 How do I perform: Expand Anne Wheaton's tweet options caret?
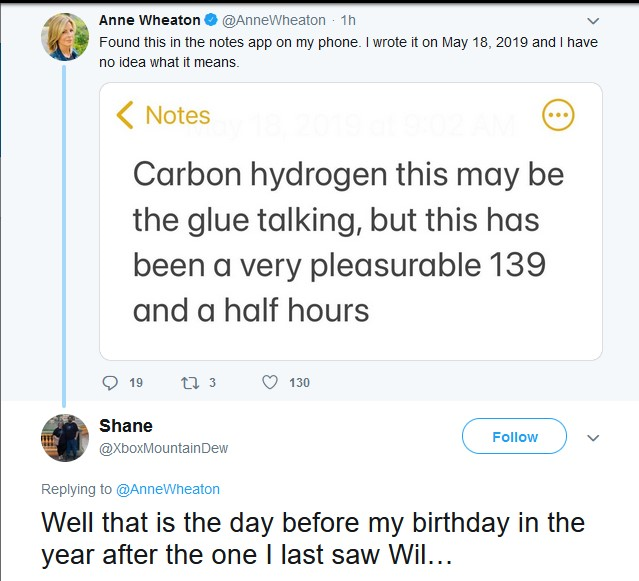(x=593, y=20)
